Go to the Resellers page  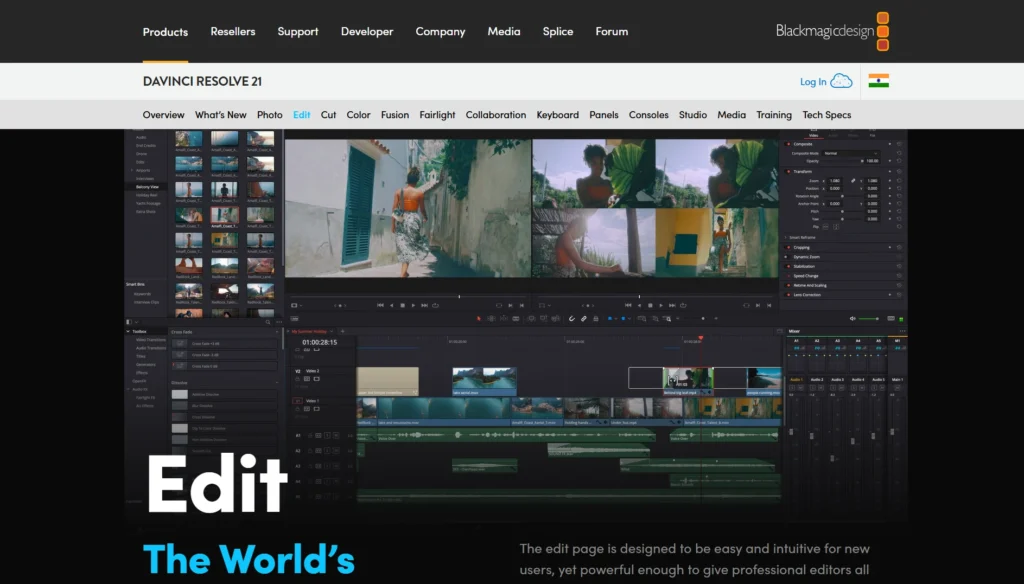click(232, 31)
